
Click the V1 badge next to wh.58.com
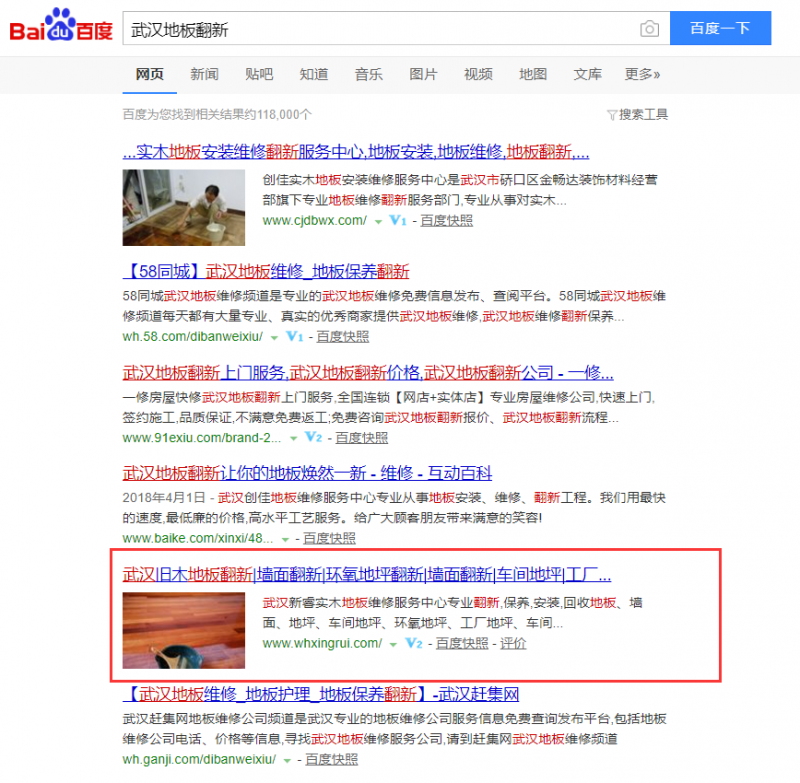click(293, 338)
